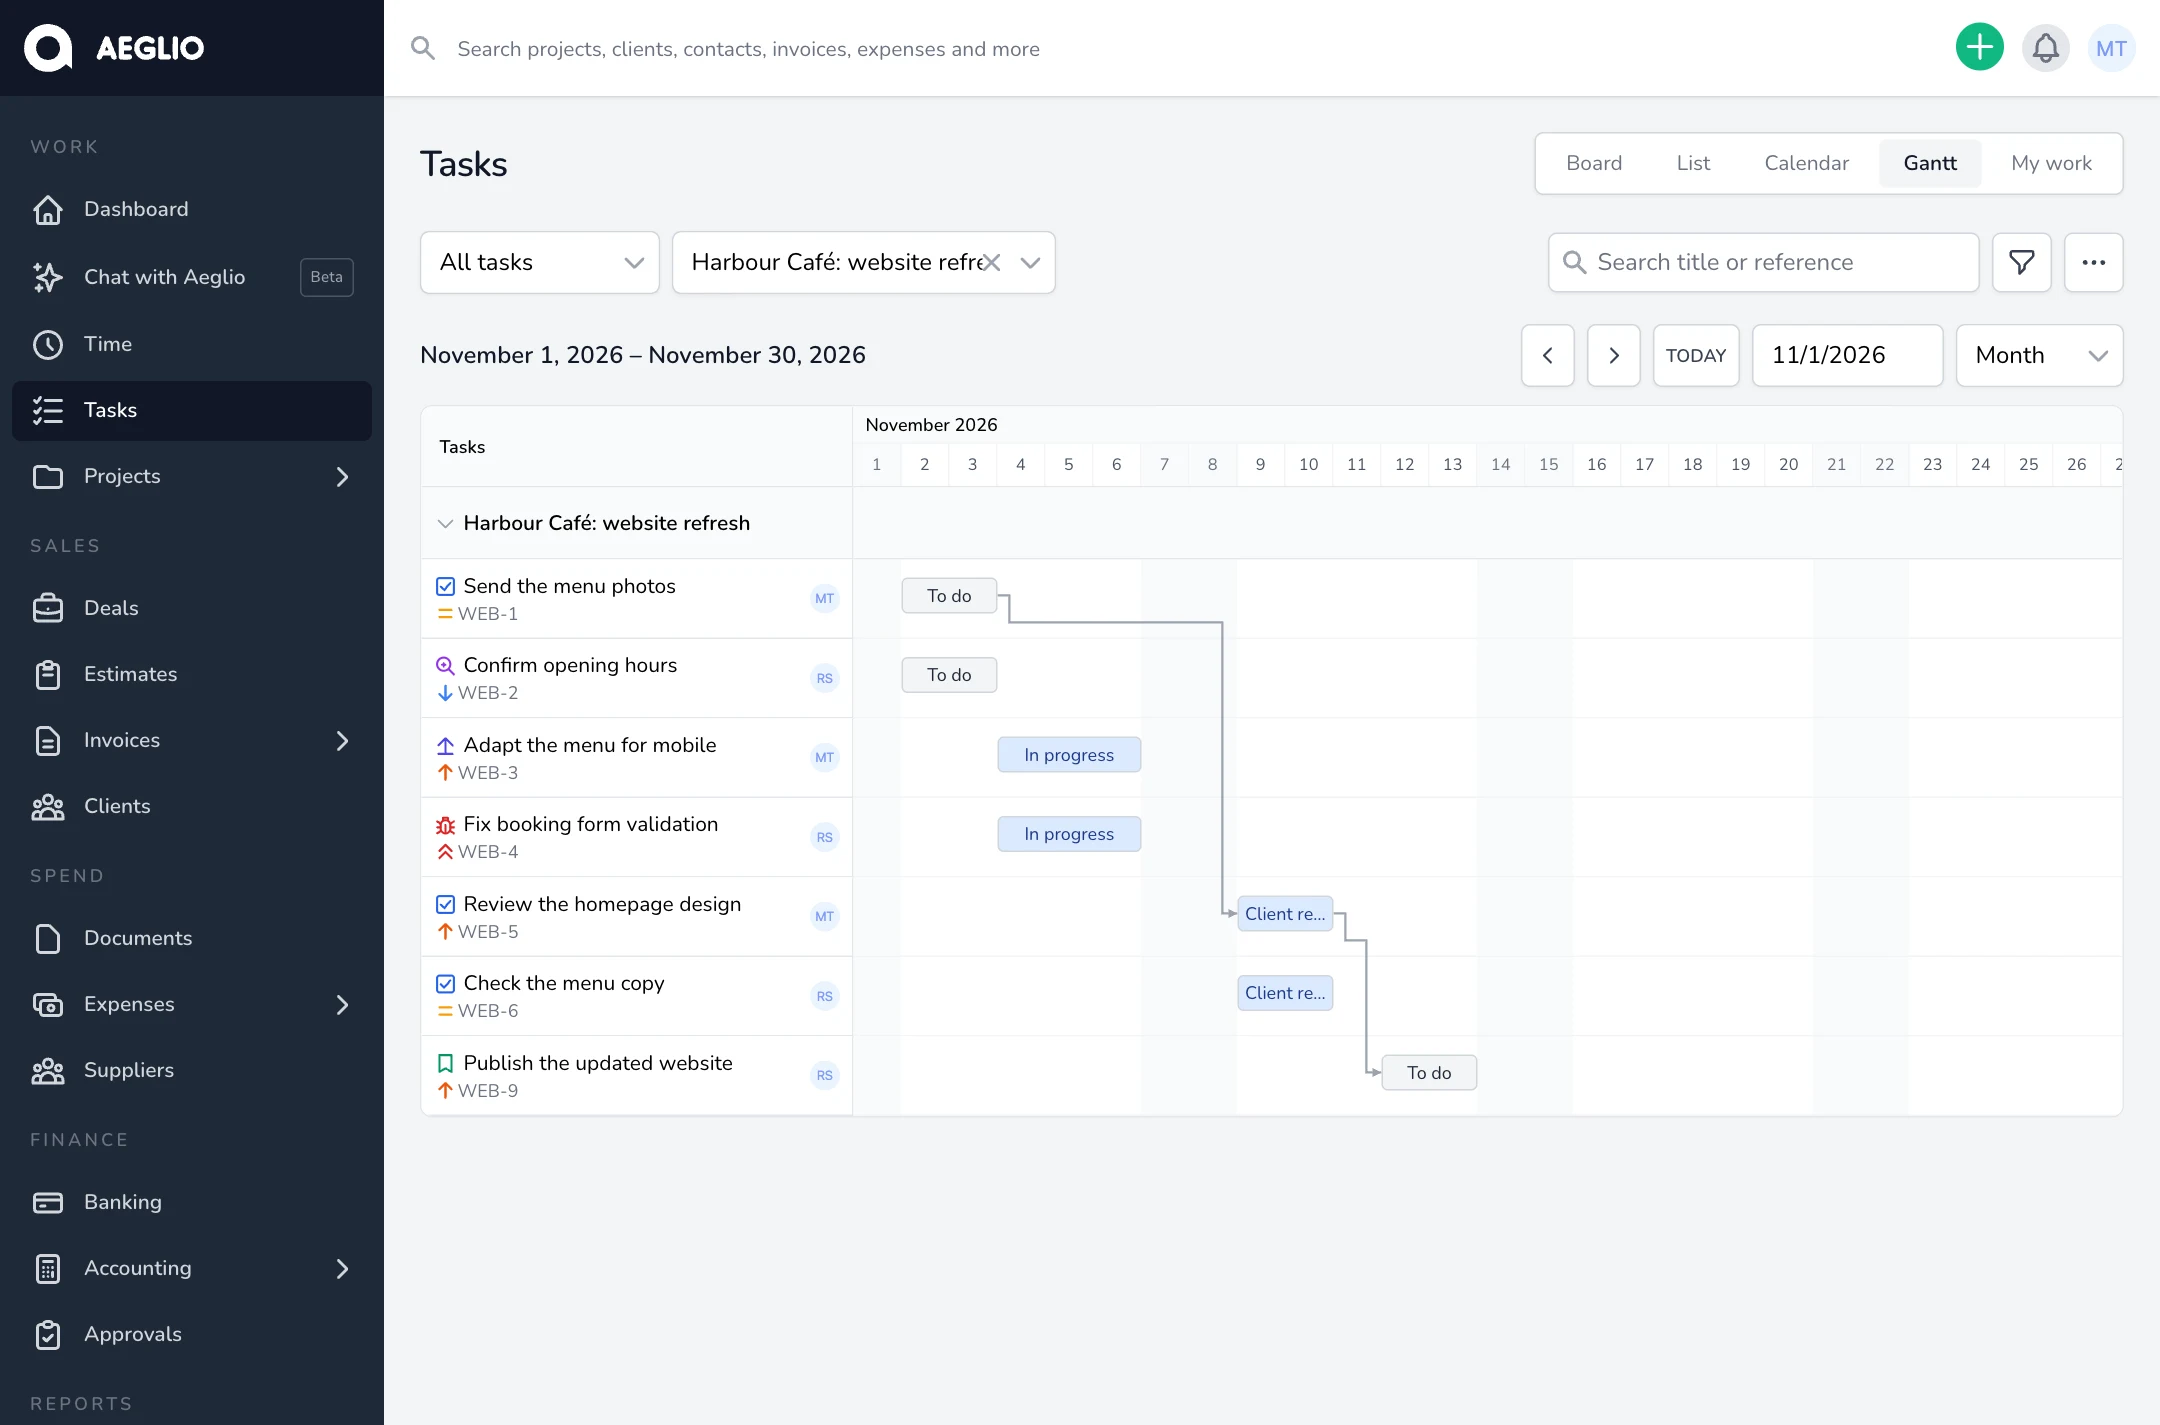This screenshot has height=1425, width=2160.
Task: Open Chat with Aeglio
Action: click(192, 277)
